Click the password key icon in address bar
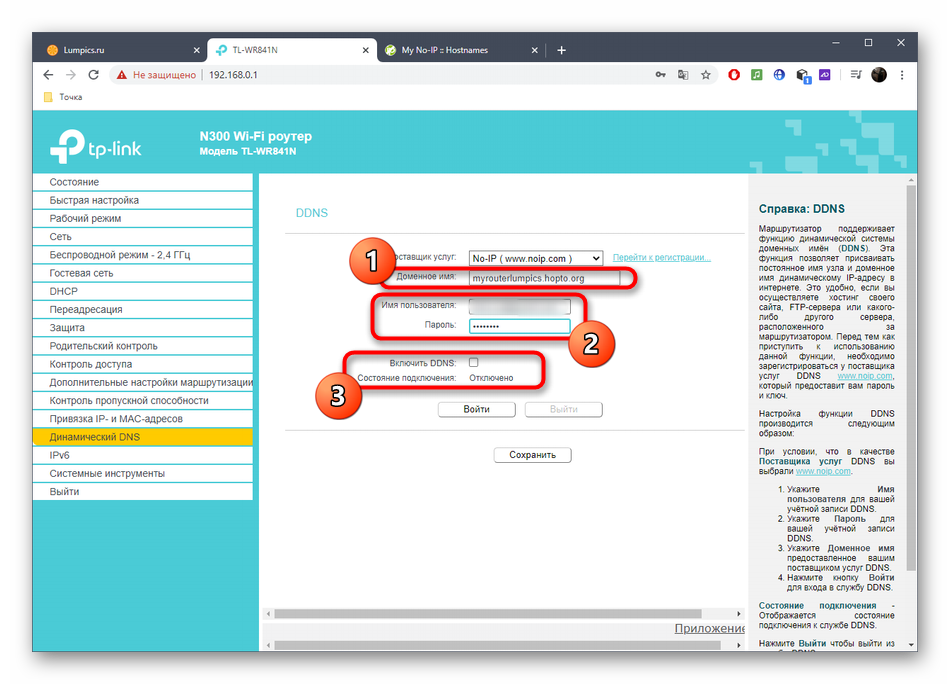 tap(660, 75)
